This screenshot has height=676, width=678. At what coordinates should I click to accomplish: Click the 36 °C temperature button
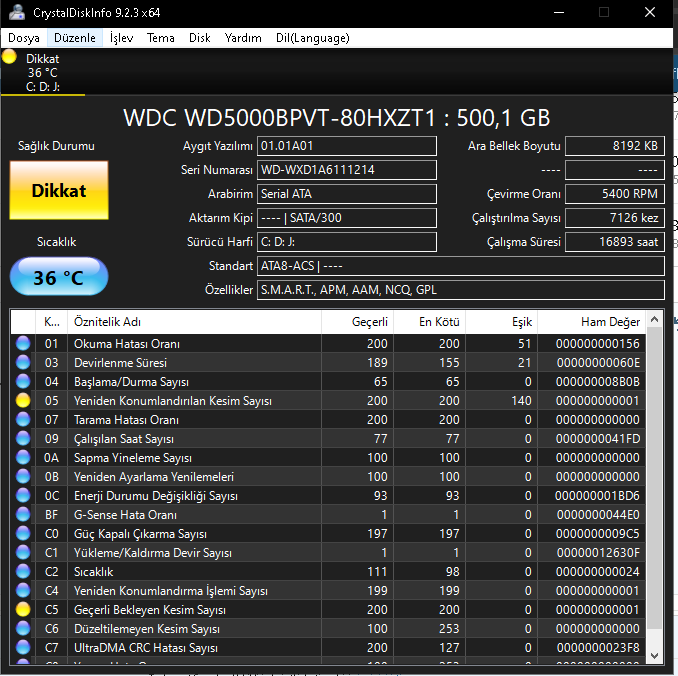pyautogui.click(x=59, y=277)
